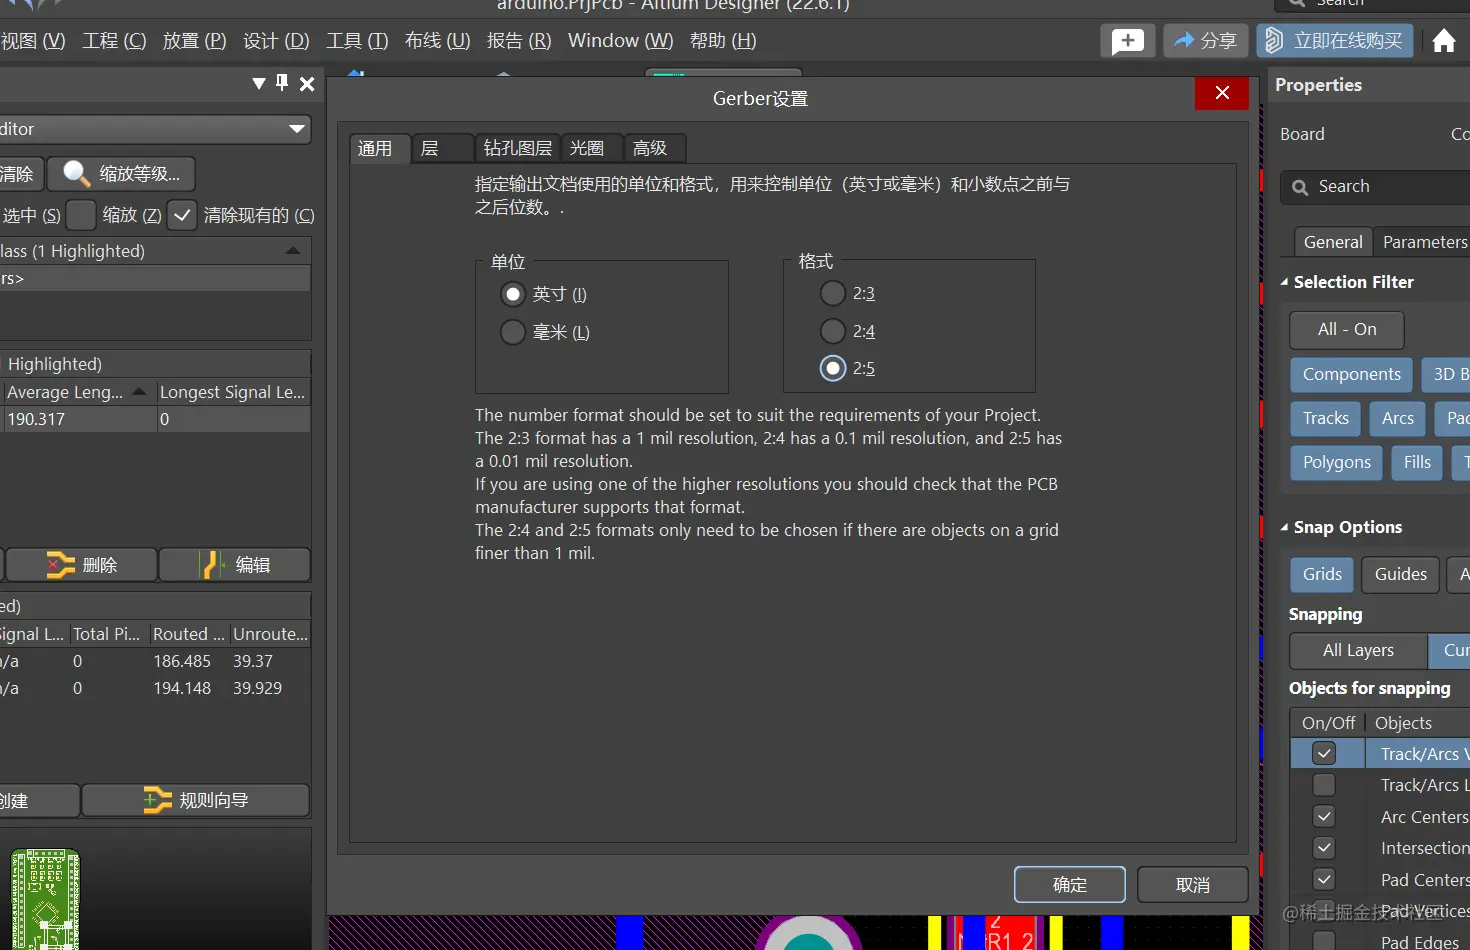Choose the 2:4 format option

click(x=833, y=331)
